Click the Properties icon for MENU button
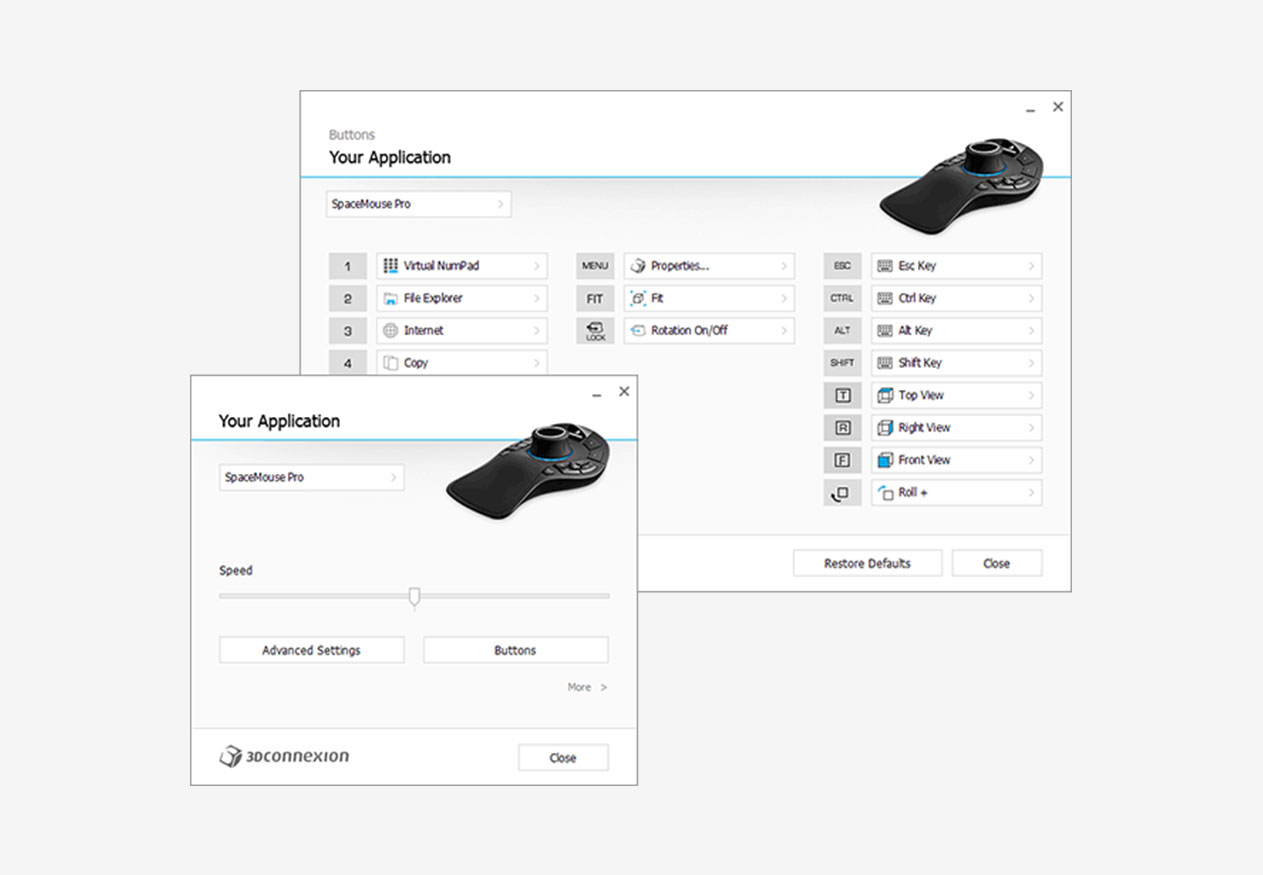This screenshot has width=1263, height=875. (x=638, y=266)
